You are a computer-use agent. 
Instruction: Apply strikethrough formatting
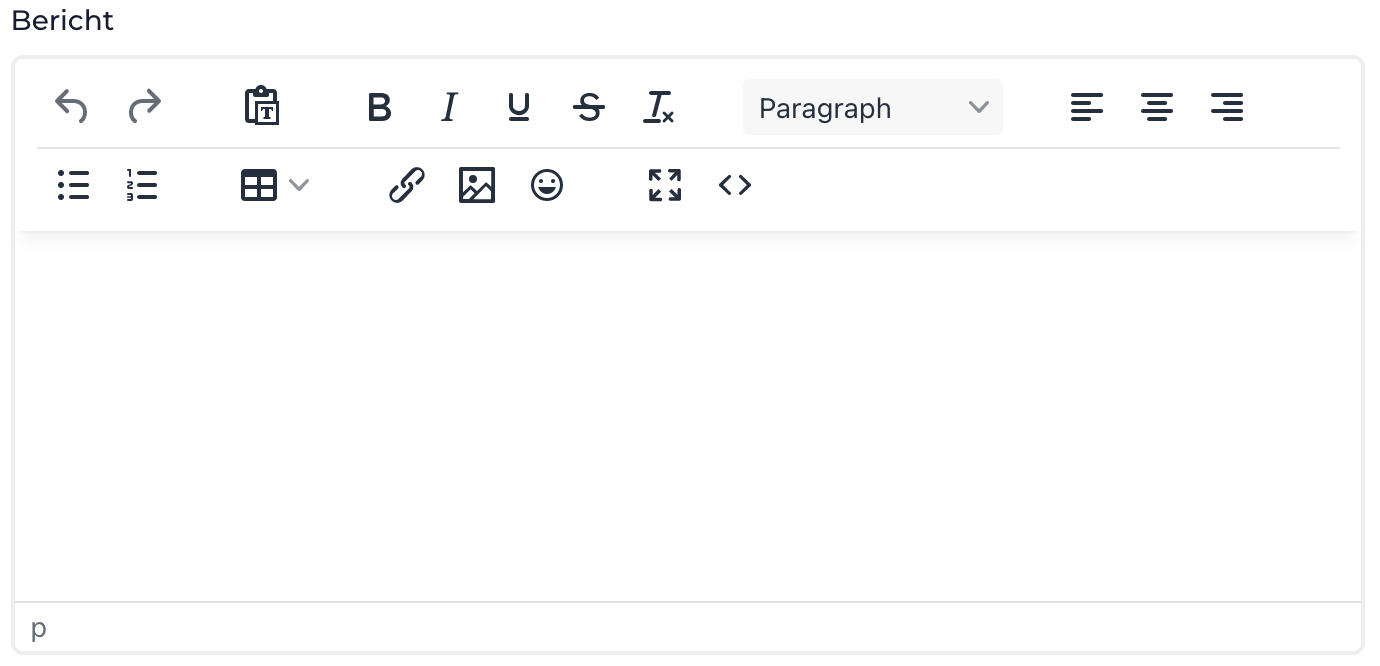tap(589, 106)
